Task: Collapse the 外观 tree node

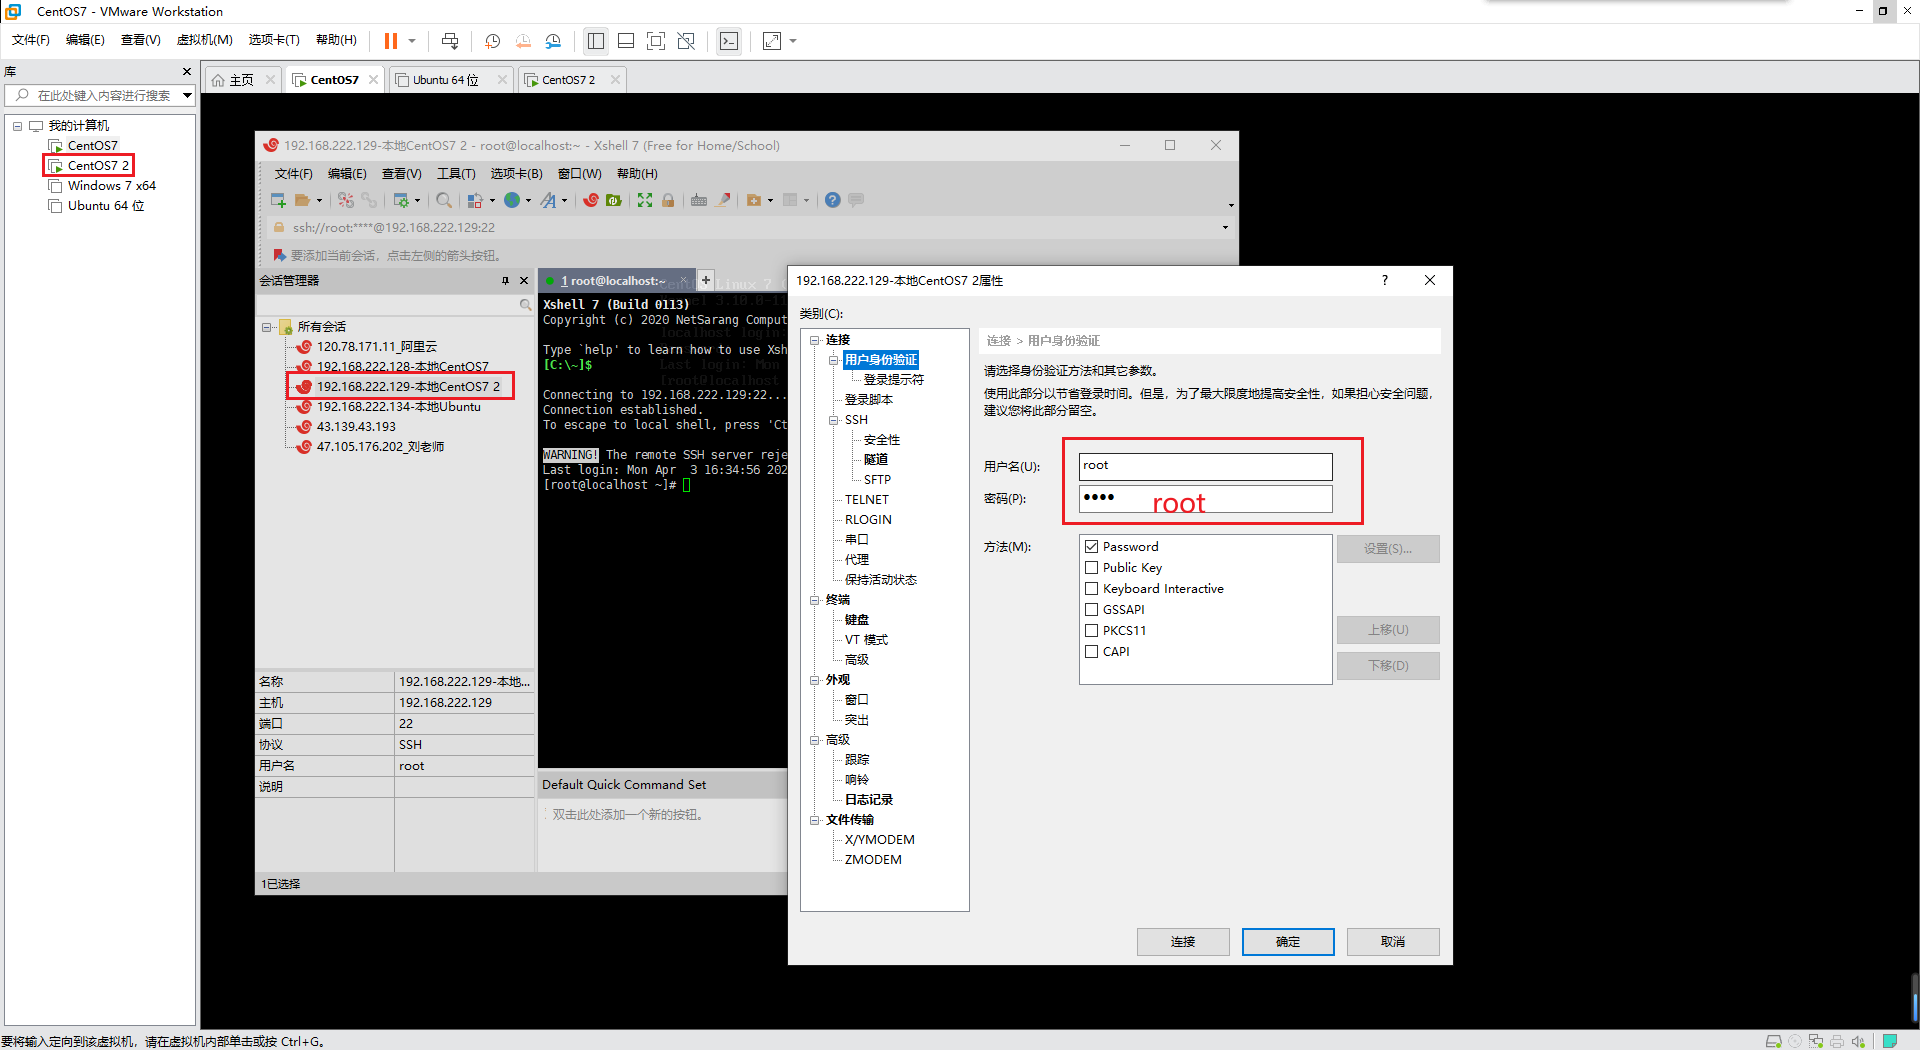Action: [x=815, y=680]
